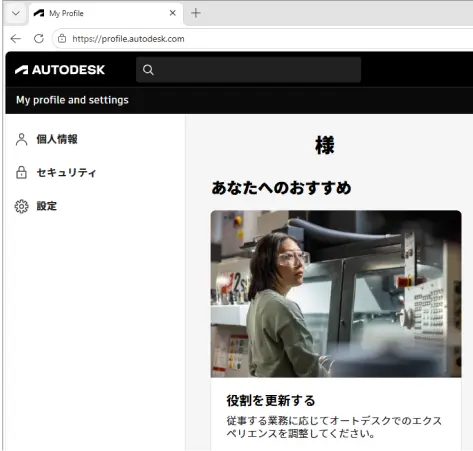Click the padlock icon beside セキュリティ
The width and height of the screenshot is (473, 451).
tap(21, 172)
